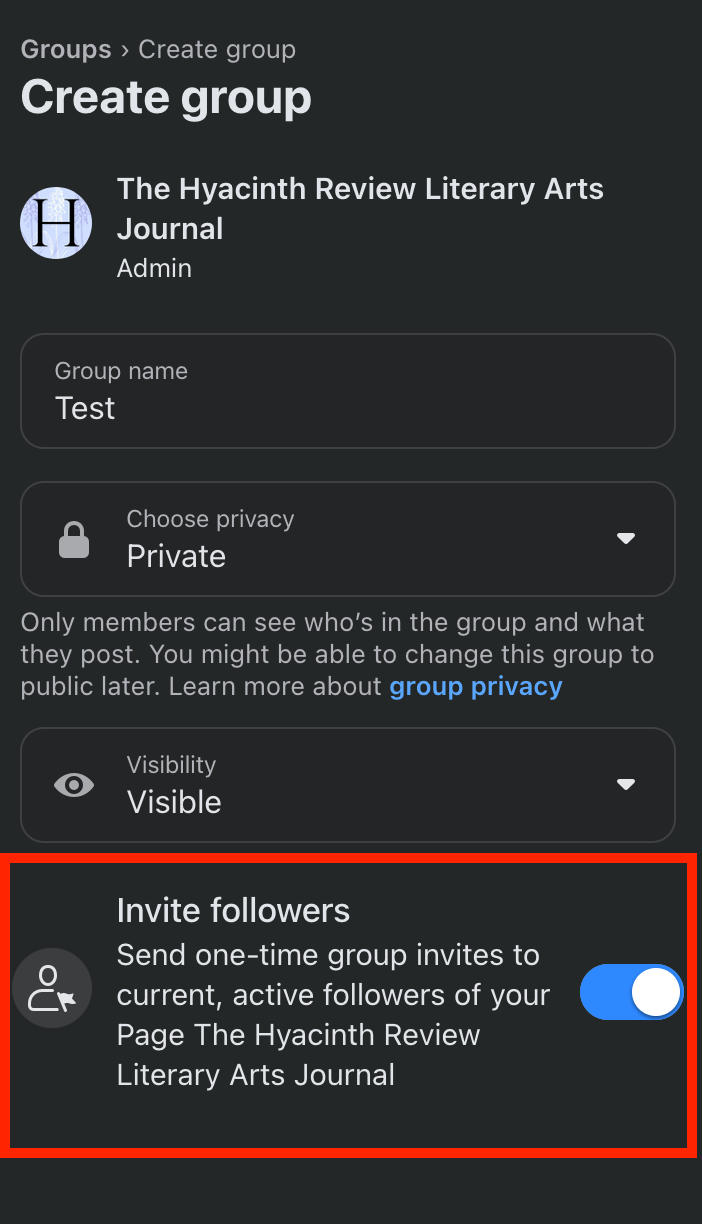Click the Hyacinth Review page avatar
Screen dimensions: 702x1224
[x=57, y=222]
